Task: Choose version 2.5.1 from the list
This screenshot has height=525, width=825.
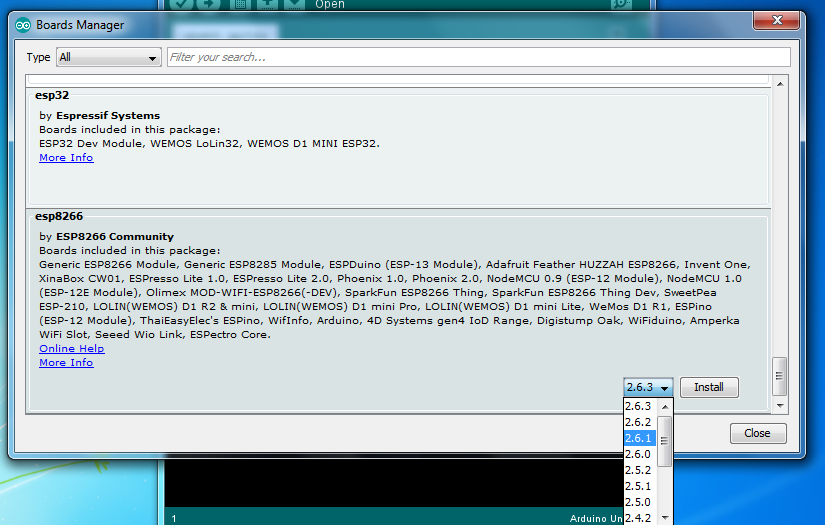Action: coord(640,486)
